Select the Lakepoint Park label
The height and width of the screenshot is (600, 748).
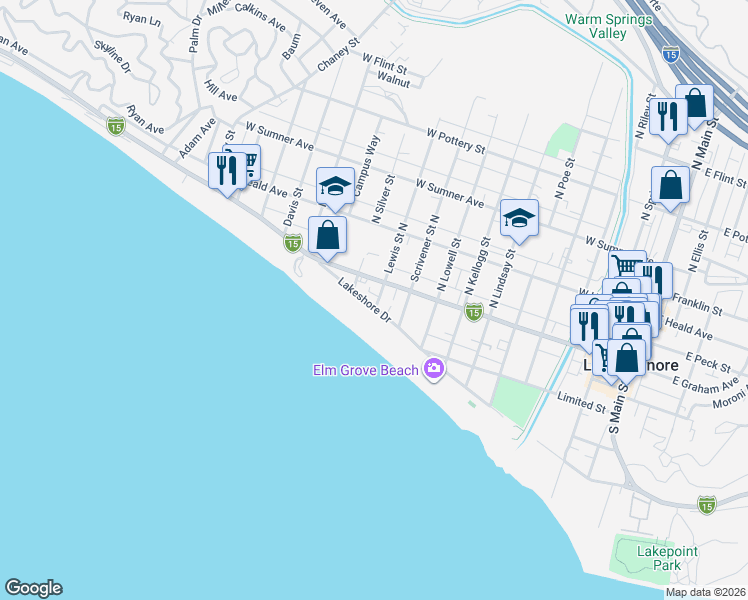pos(667,558)
